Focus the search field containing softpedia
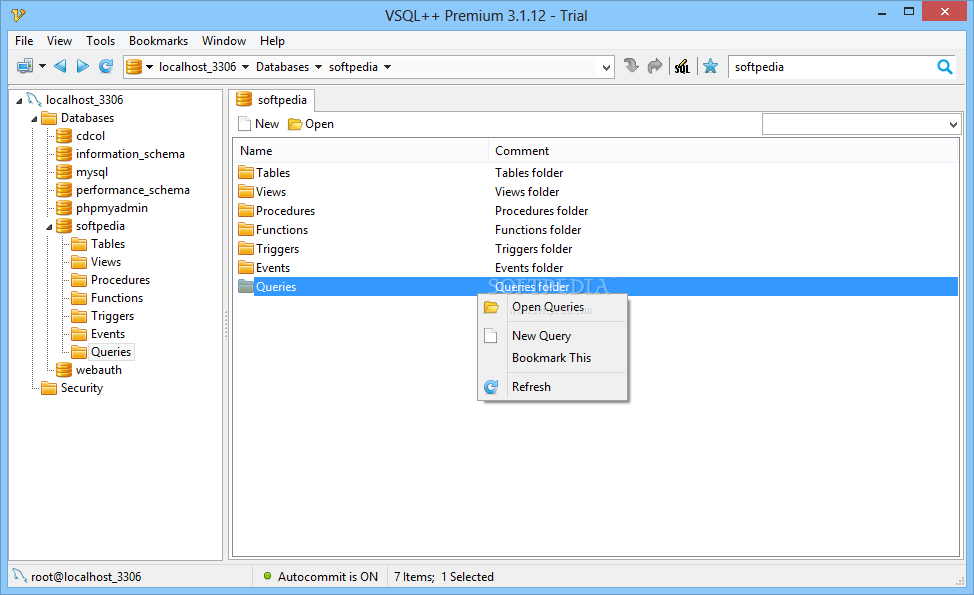 [x=832, y=67]
